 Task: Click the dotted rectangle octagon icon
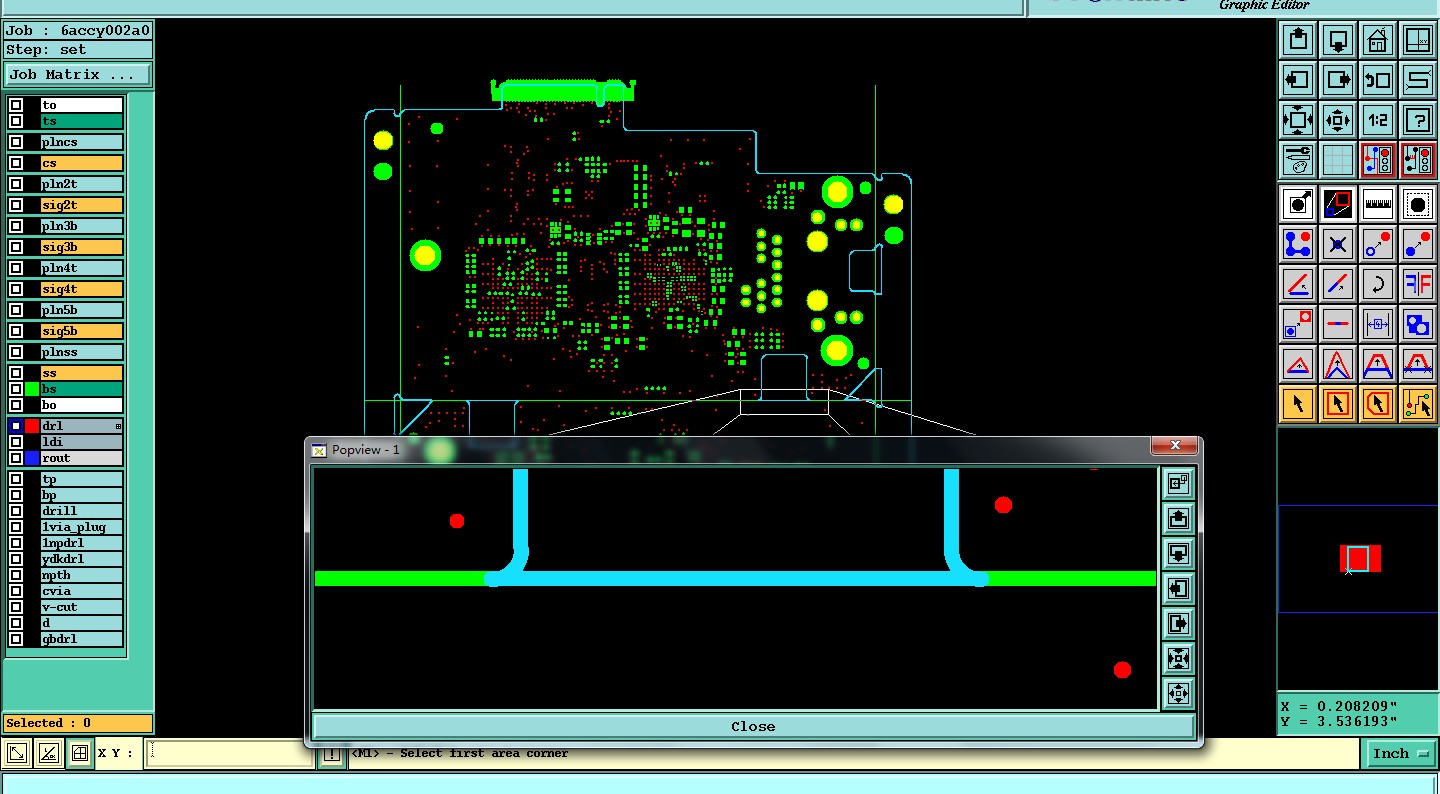(1418, 204)
